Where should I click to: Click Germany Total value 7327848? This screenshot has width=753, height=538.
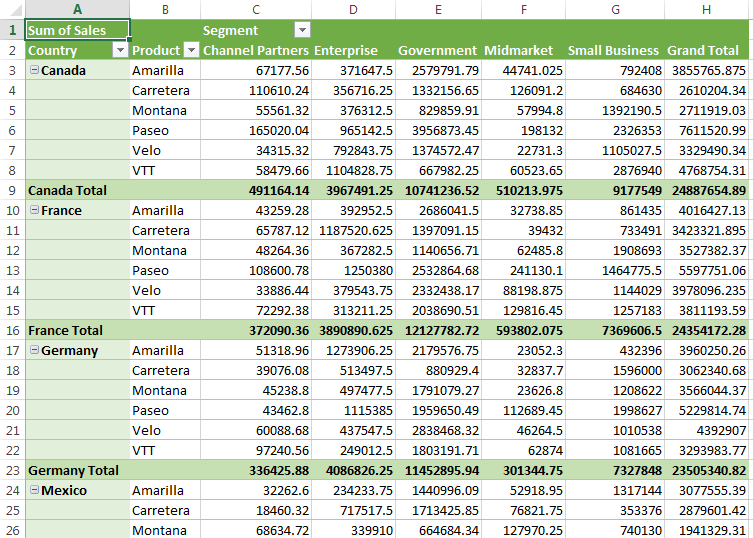[615, 470]
